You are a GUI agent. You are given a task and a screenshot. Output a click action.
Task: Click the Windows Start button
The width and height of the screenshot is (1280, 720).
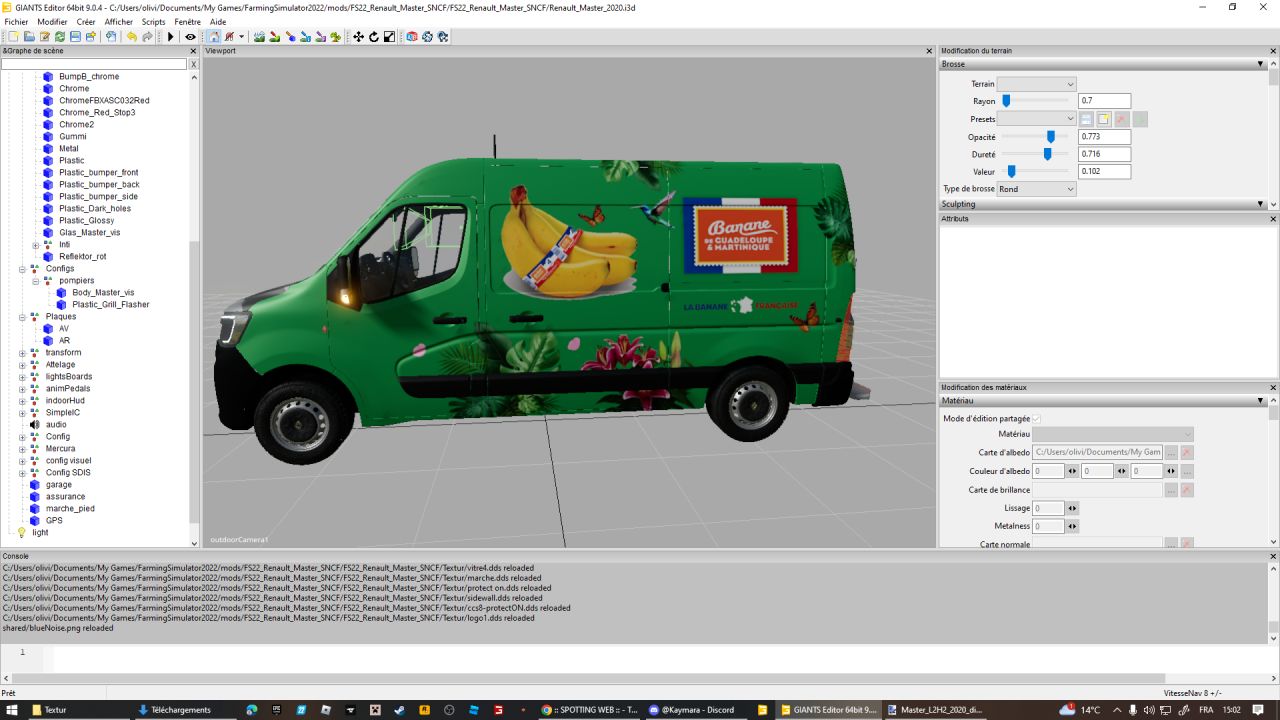10,710
